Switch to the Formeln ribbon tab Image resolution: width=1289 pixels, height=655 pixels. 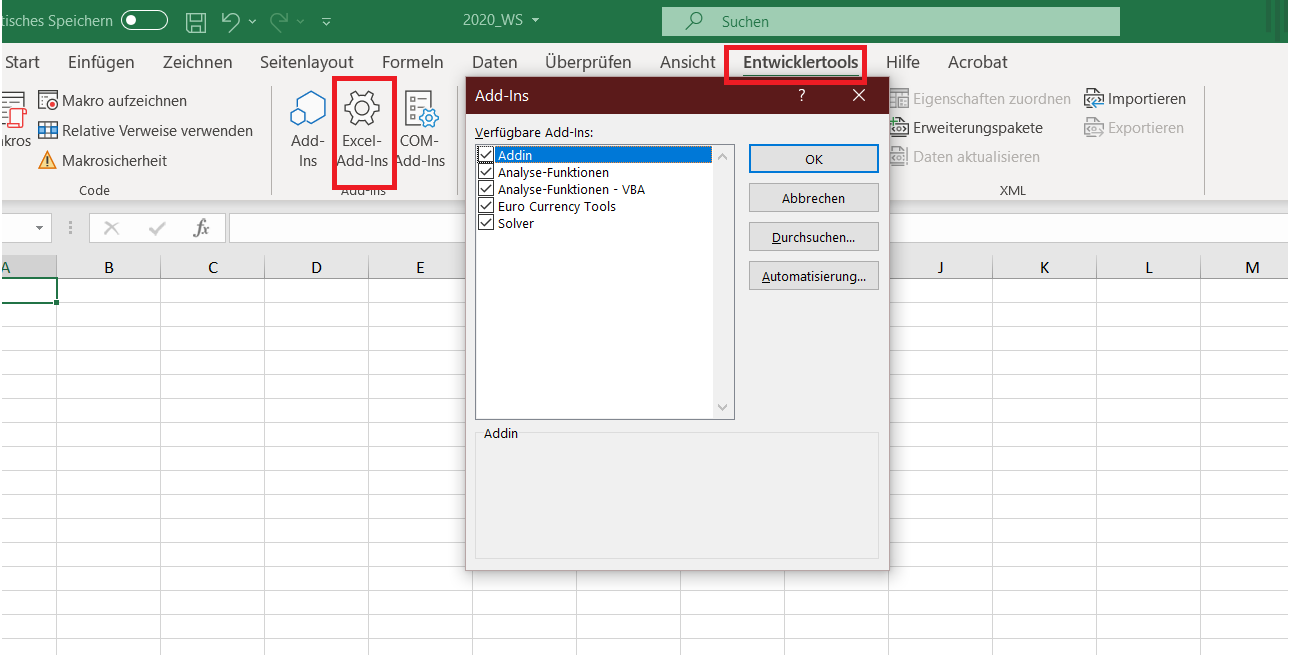point(412,62)
